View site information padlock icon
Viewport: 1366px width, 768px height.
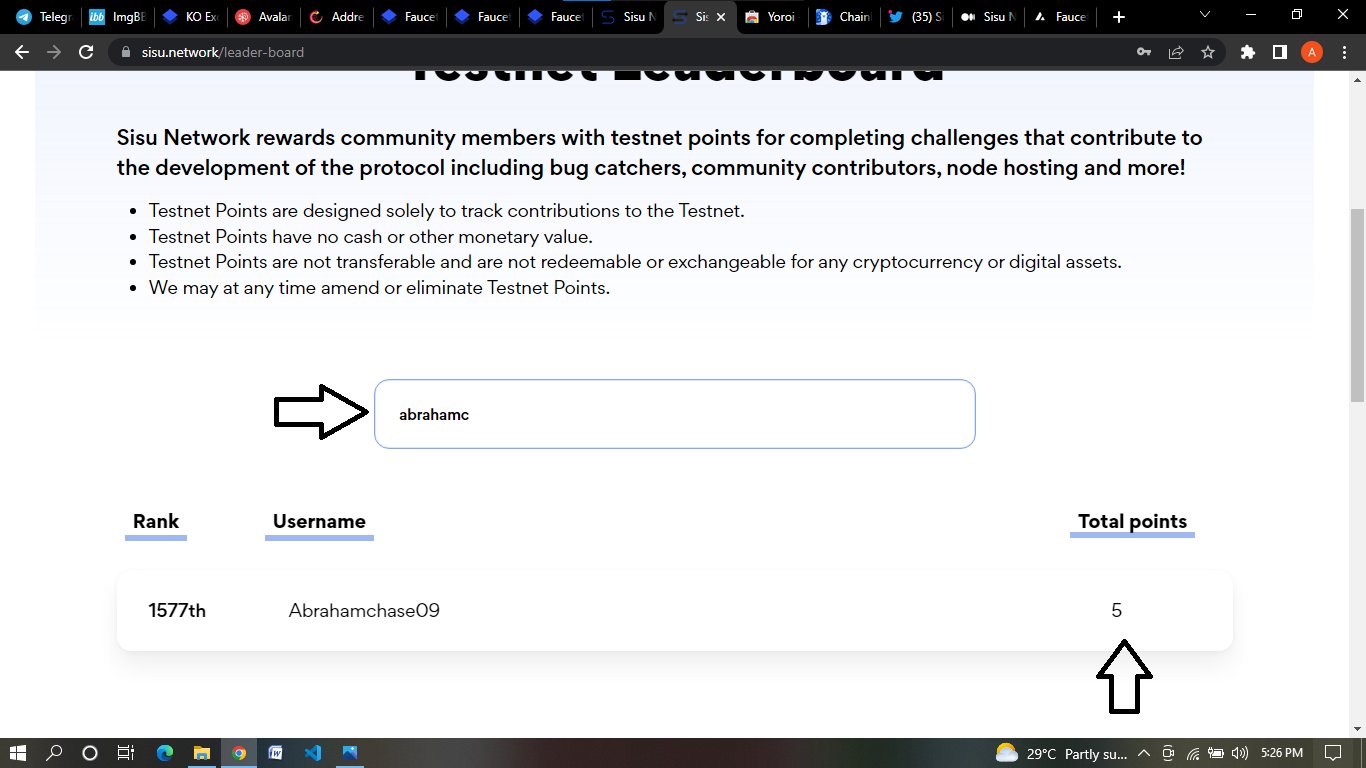tap(125, 52)
